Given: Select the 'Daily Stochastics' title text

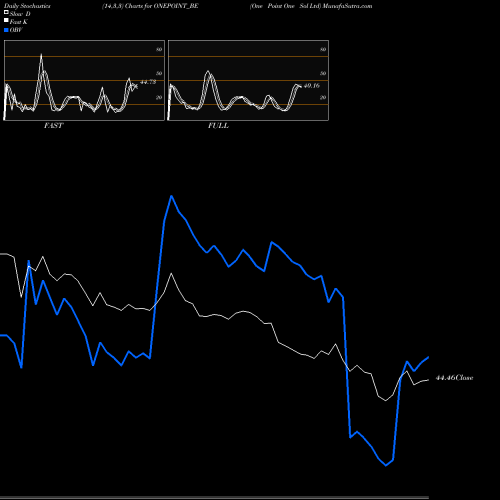Looking at the screenshot, I should click(27, 6).
